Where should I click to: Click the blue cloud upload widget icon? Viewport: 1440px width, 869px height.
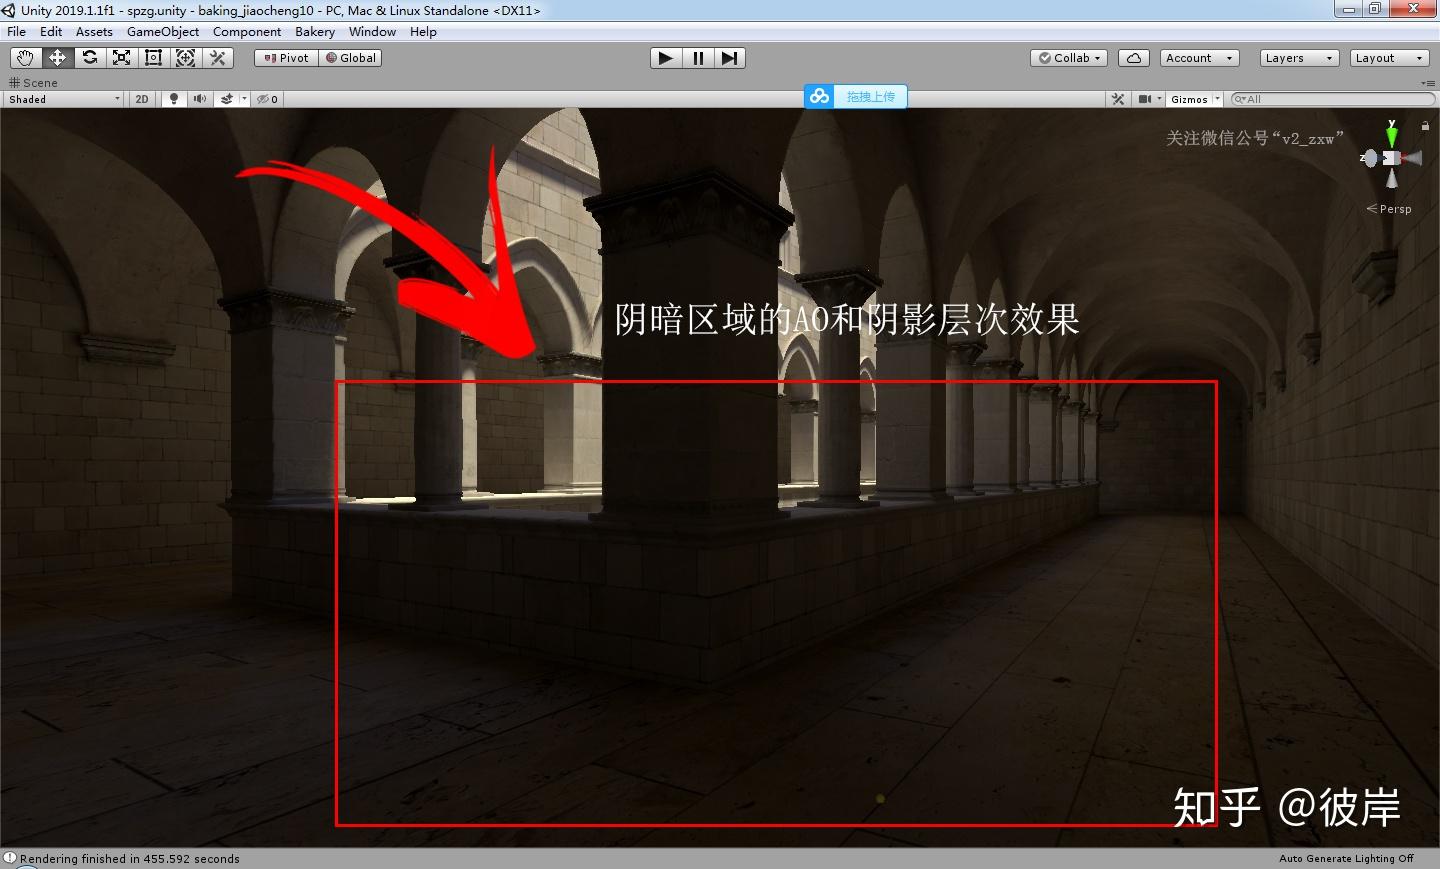coord(820,96)
